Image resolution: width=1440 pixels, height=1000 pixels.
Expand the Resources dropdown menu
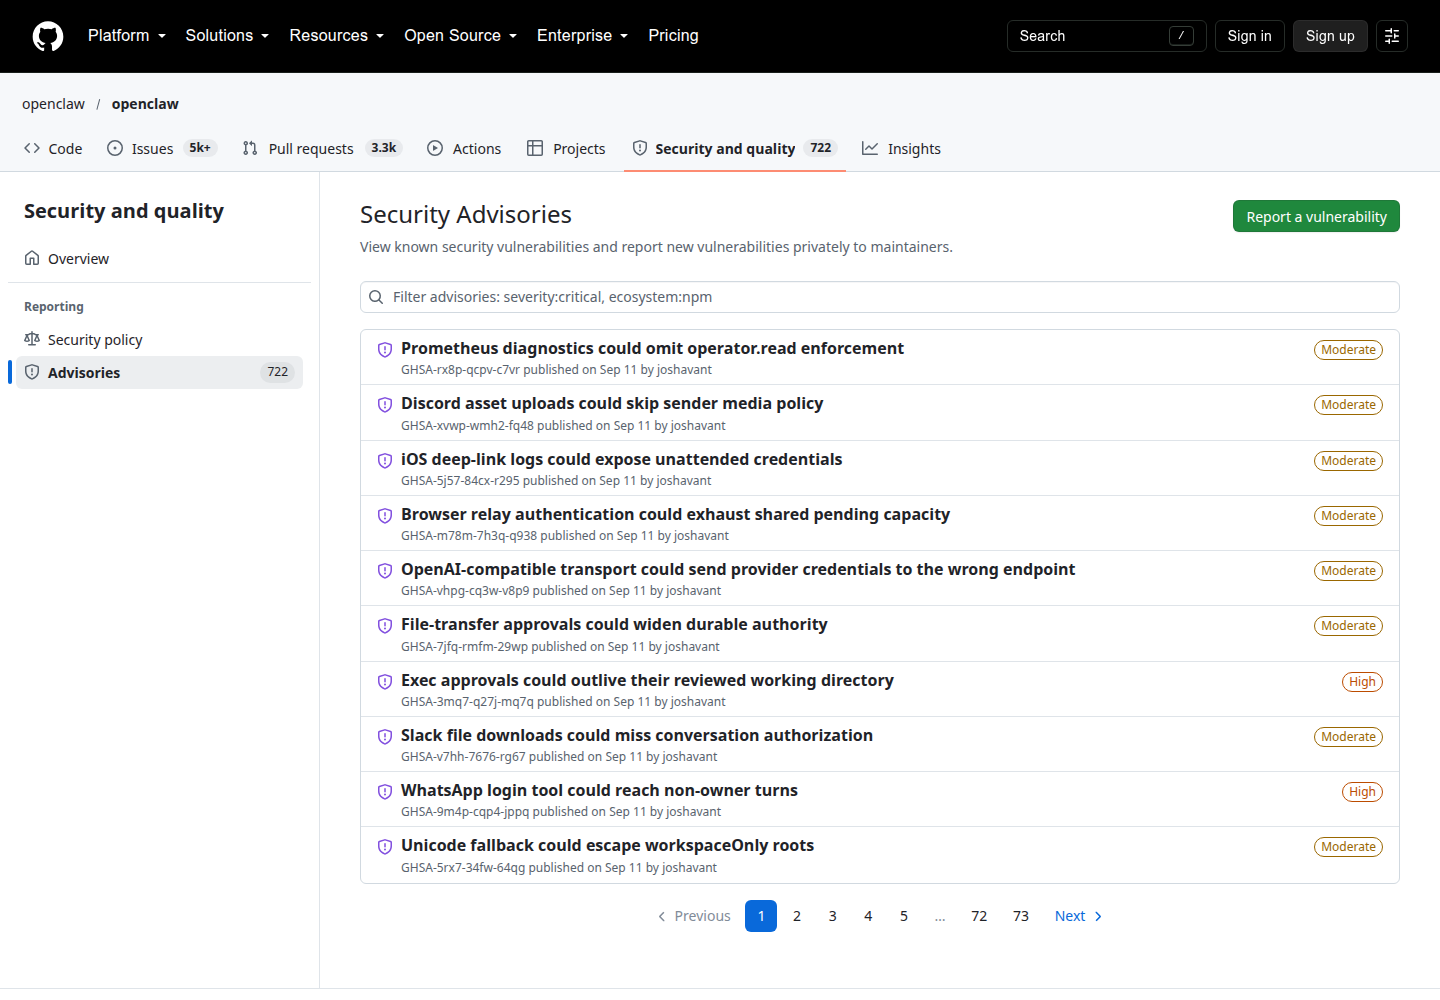pyautogui.click(x=337, y=36)
